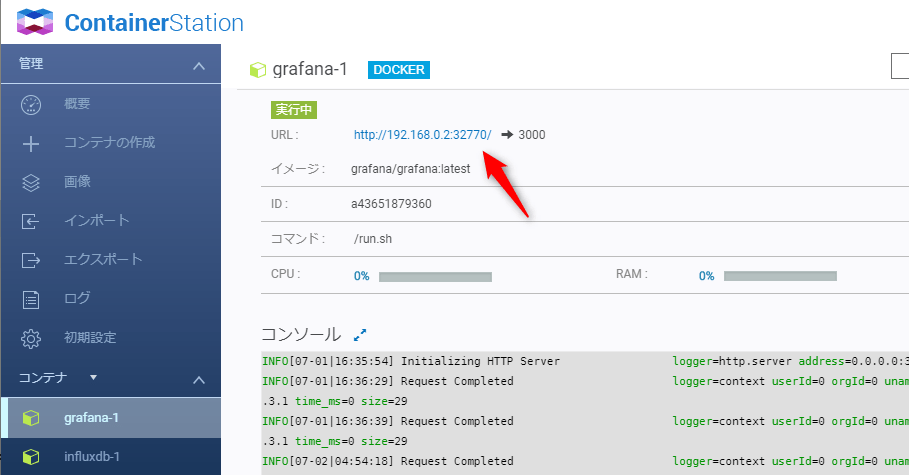The image size is (909, 475).
Task: Click the コンソール heading
Action: point(301,335)
